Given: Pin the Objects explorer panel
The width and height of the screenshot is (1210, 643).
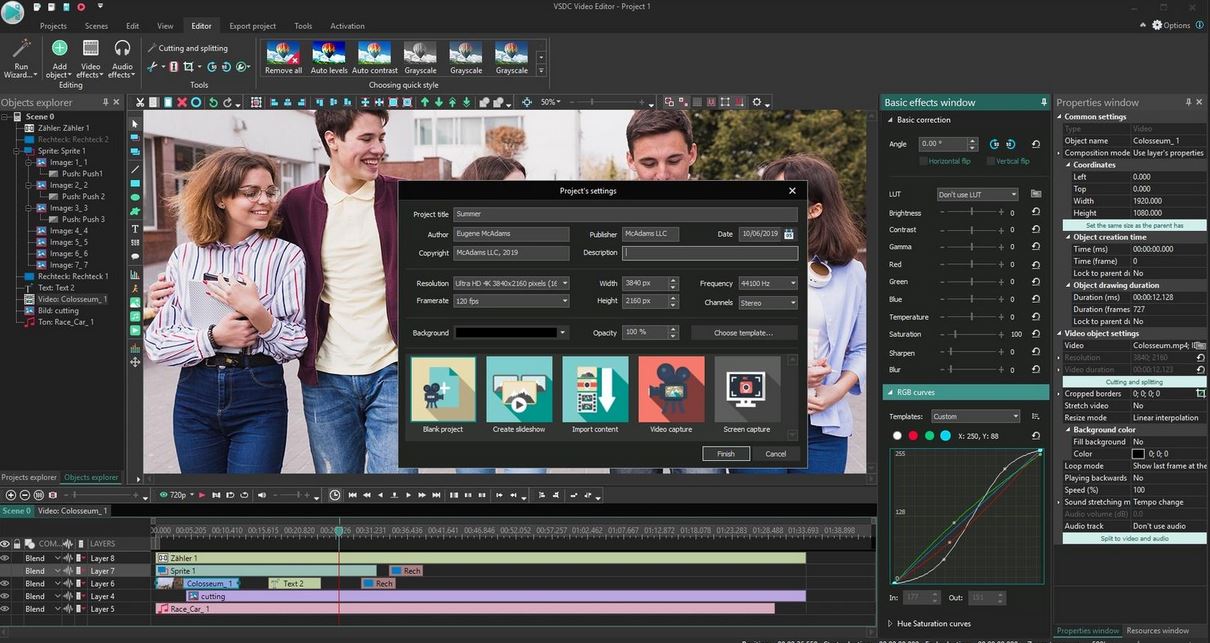Looking at the screenshot, I should 105,102.
